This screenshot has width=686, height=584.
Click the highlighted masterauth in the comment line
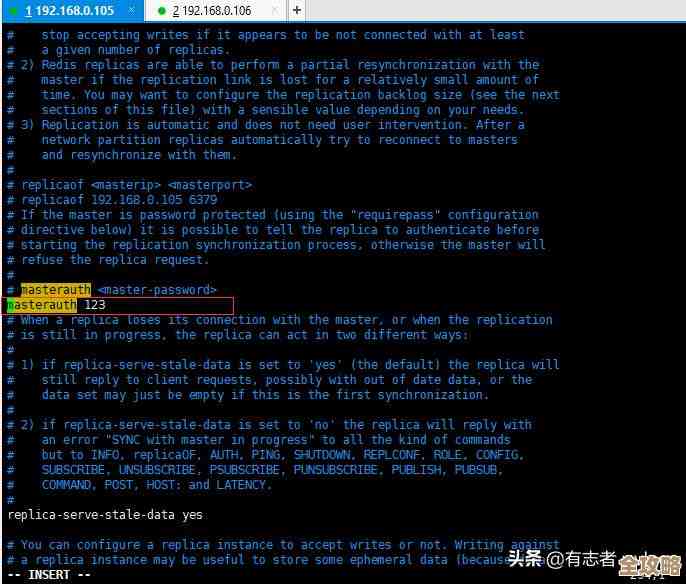tap(55, 290)
